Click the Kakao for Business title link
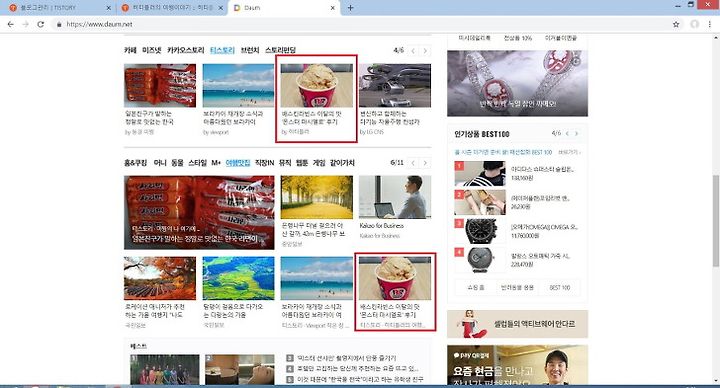This screenshot has width=720, height=388. tap(382, 226)
